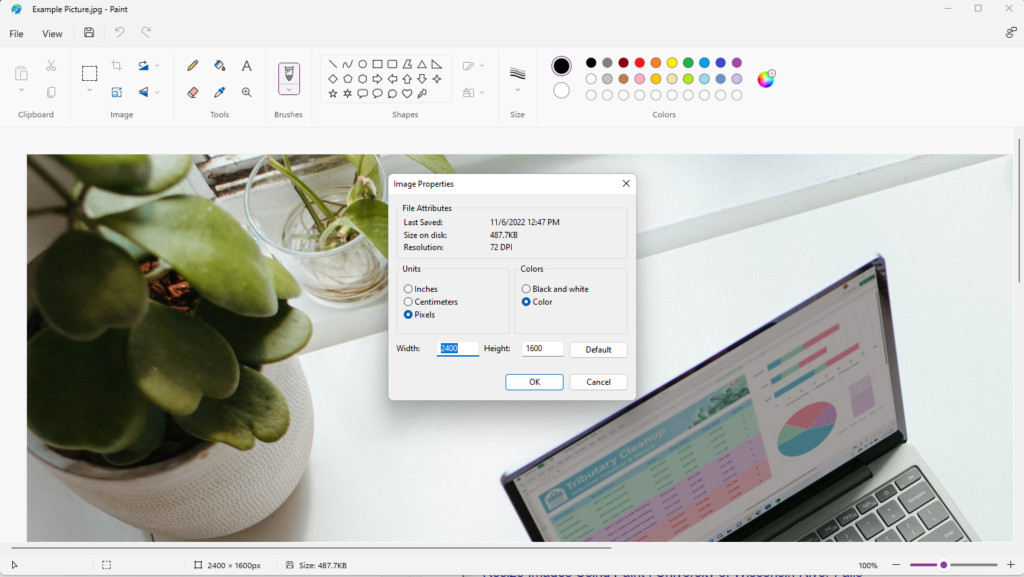Pick the yellow color swatch
Viewport: 1024px width, 577px height.
[672, 63]
